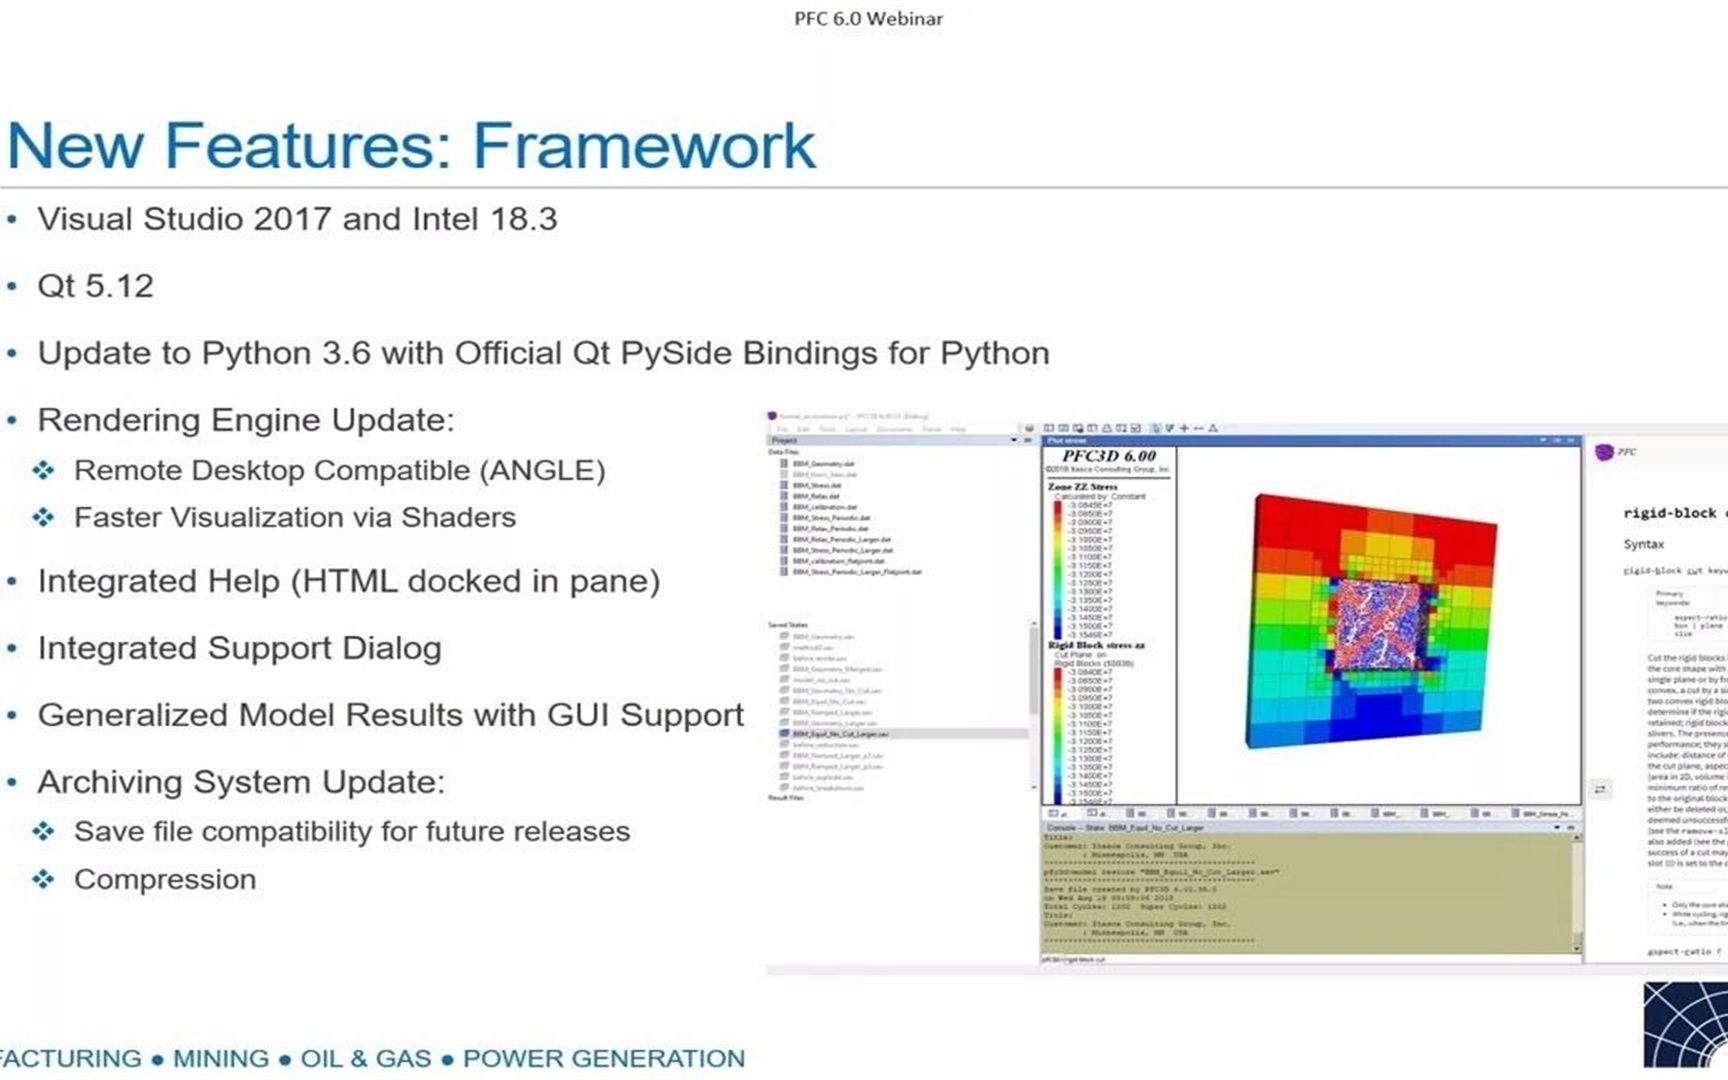
Task: Open the File menu in PFC3D
Action: 782,429
